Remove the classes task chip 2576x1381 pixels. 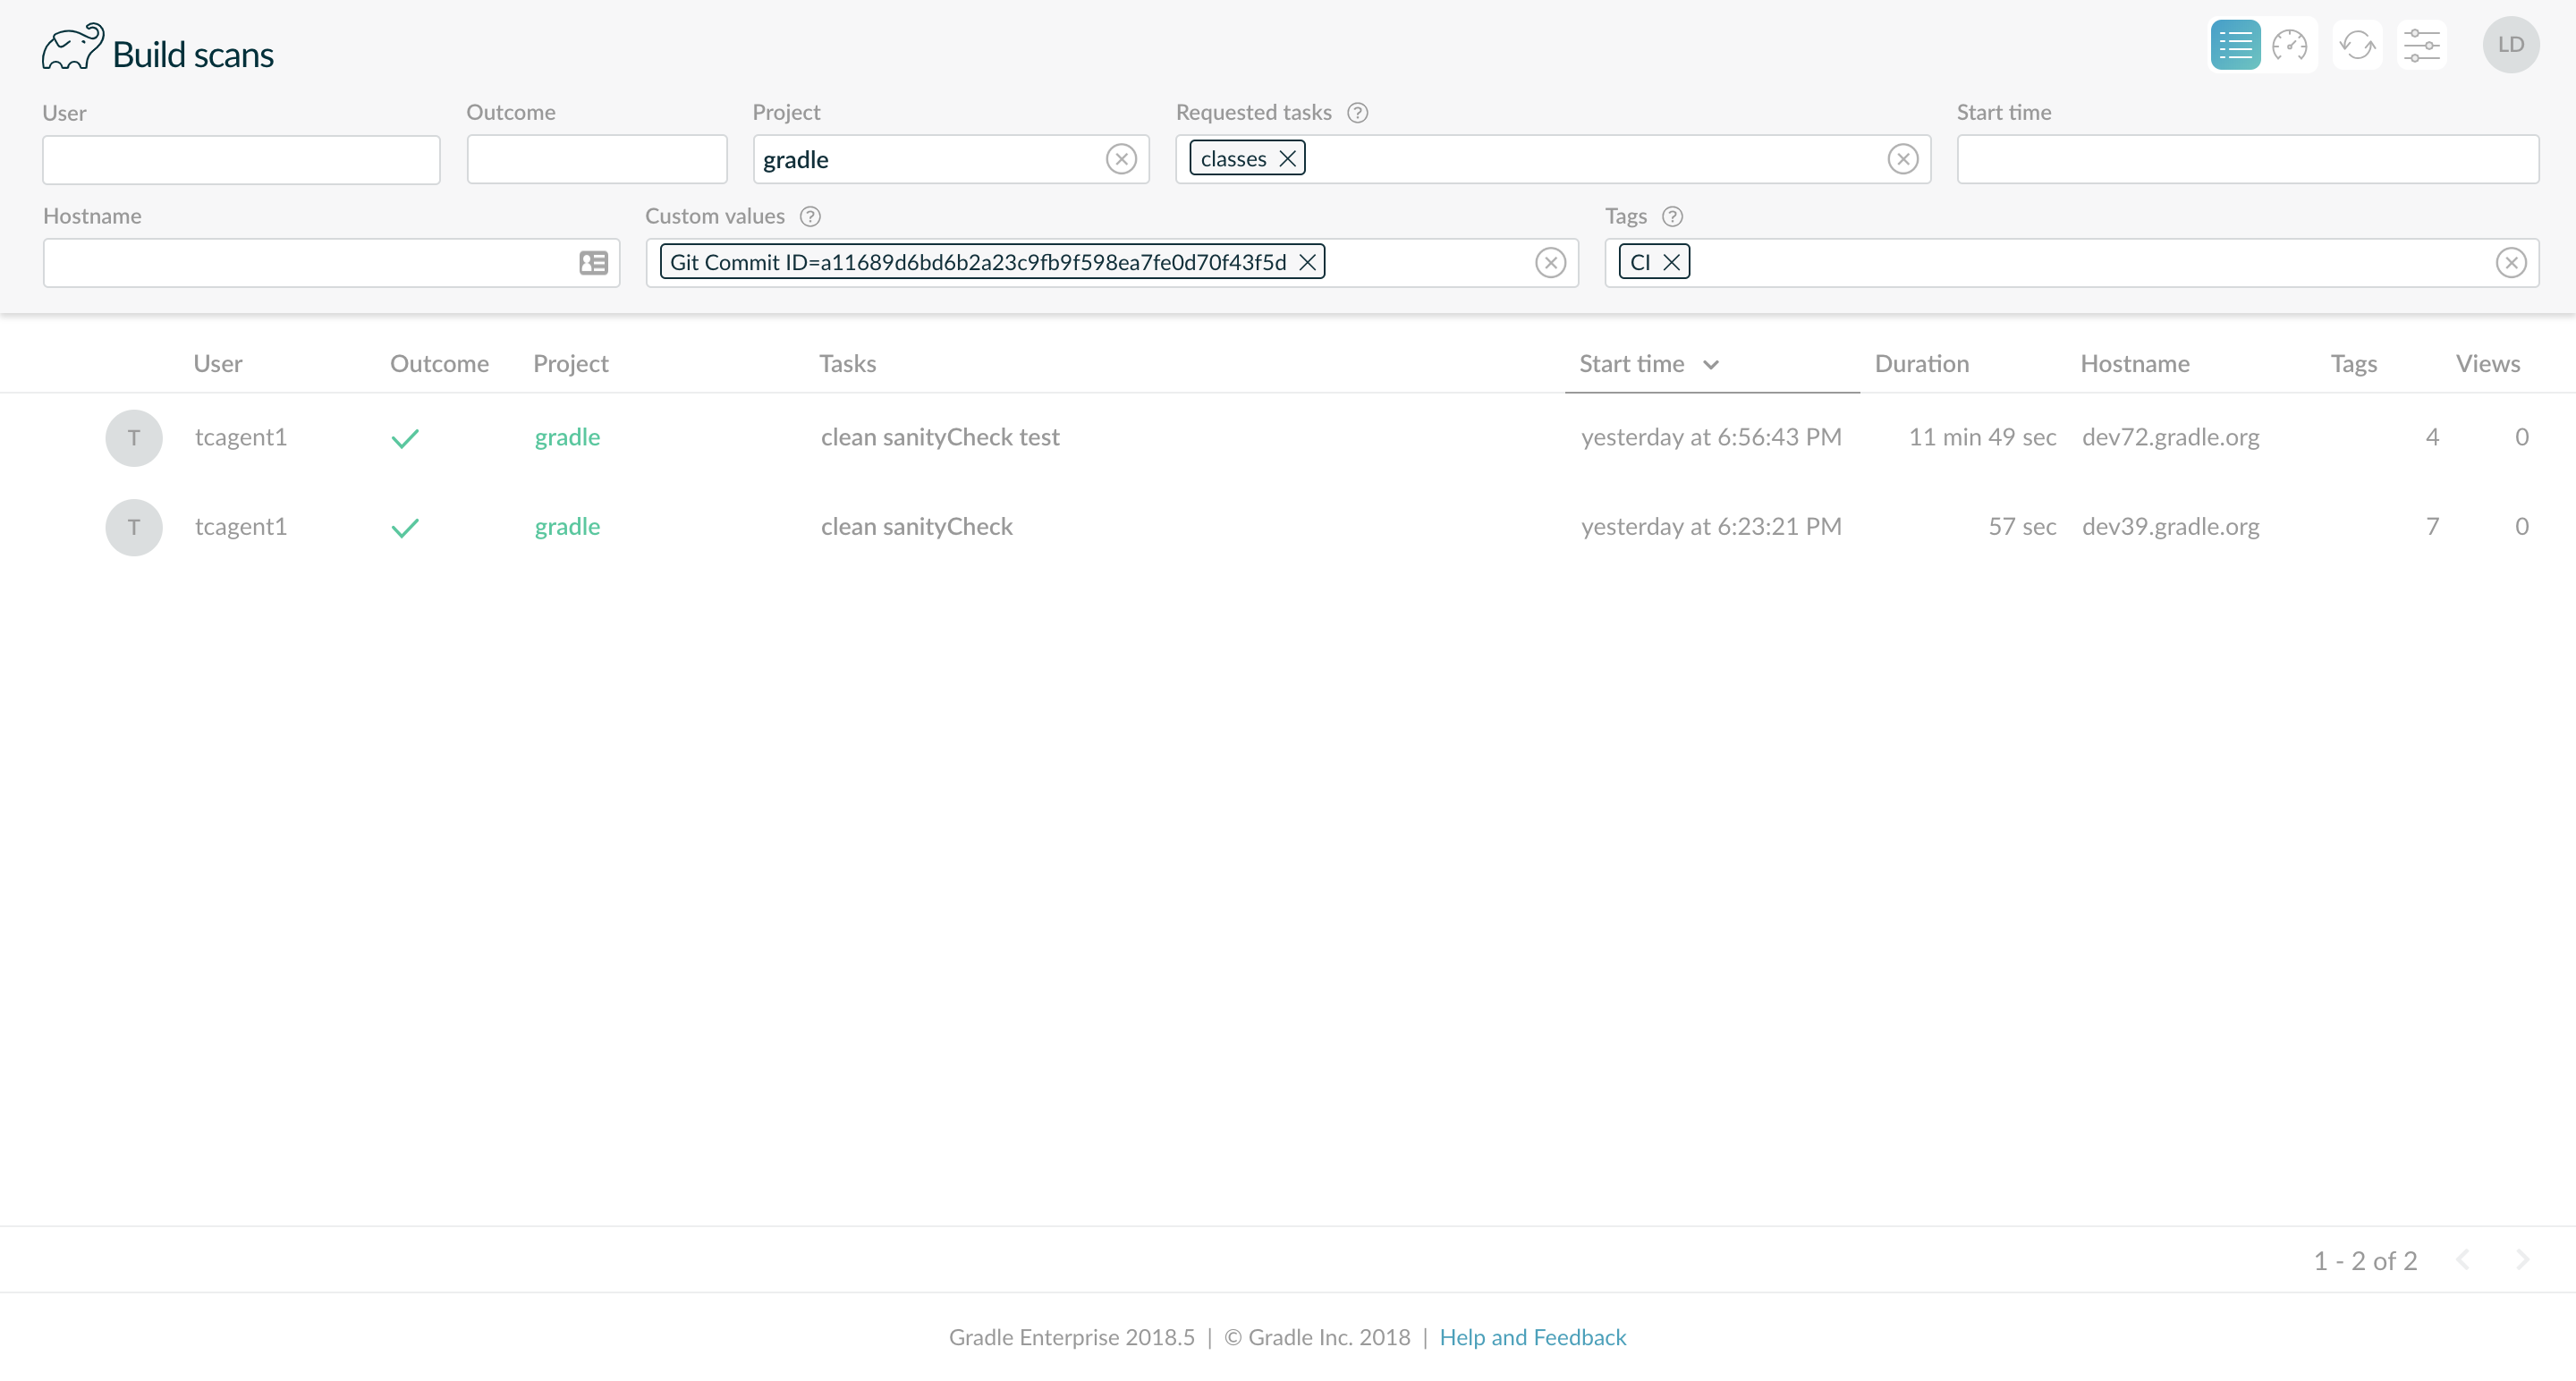pyautogui.click(x=1287, y=159)
